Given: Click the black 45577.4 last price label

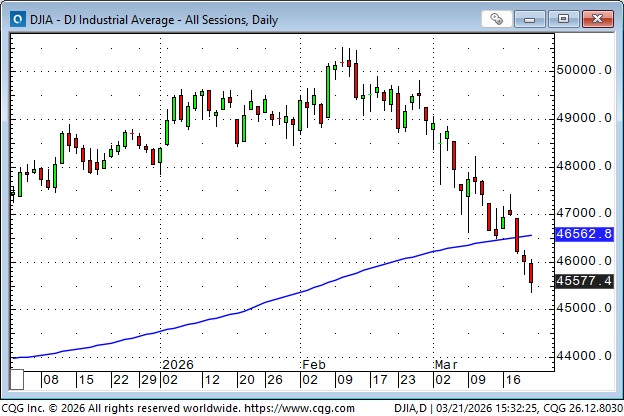Looking at the screenshot, I should click(x=586, y=282).
